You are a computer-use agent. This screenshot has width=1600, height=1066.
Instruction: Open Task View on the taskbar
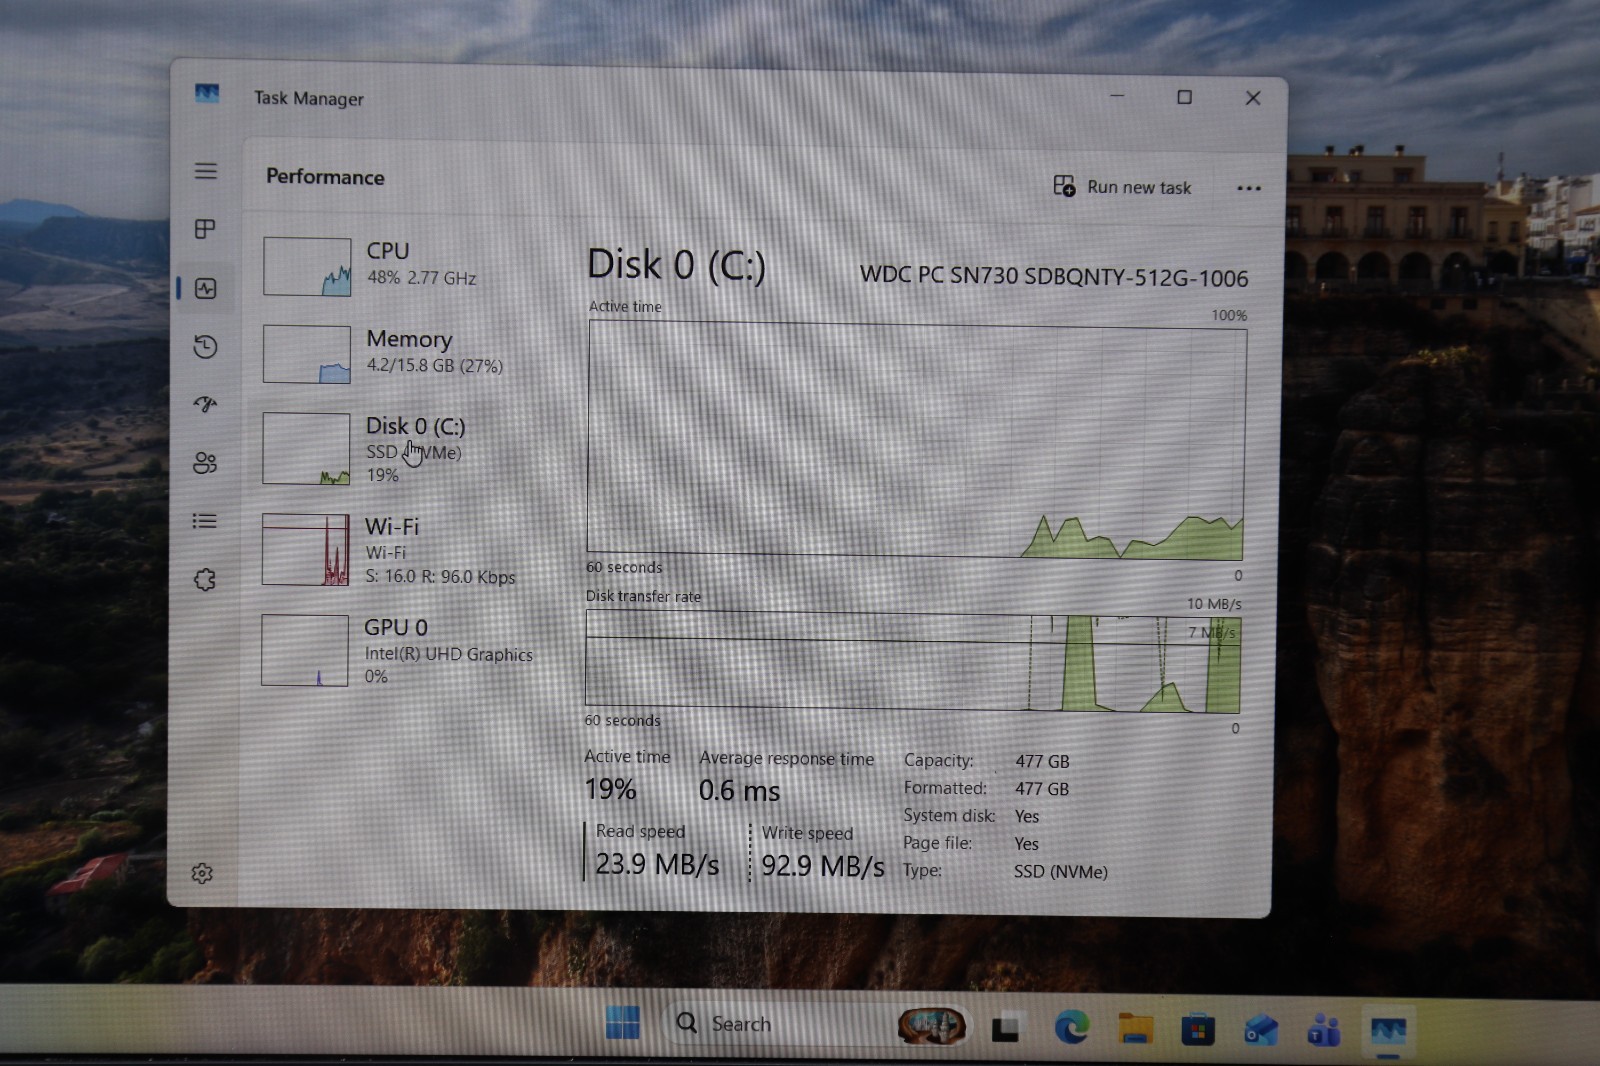[x=1006, y=1028]
